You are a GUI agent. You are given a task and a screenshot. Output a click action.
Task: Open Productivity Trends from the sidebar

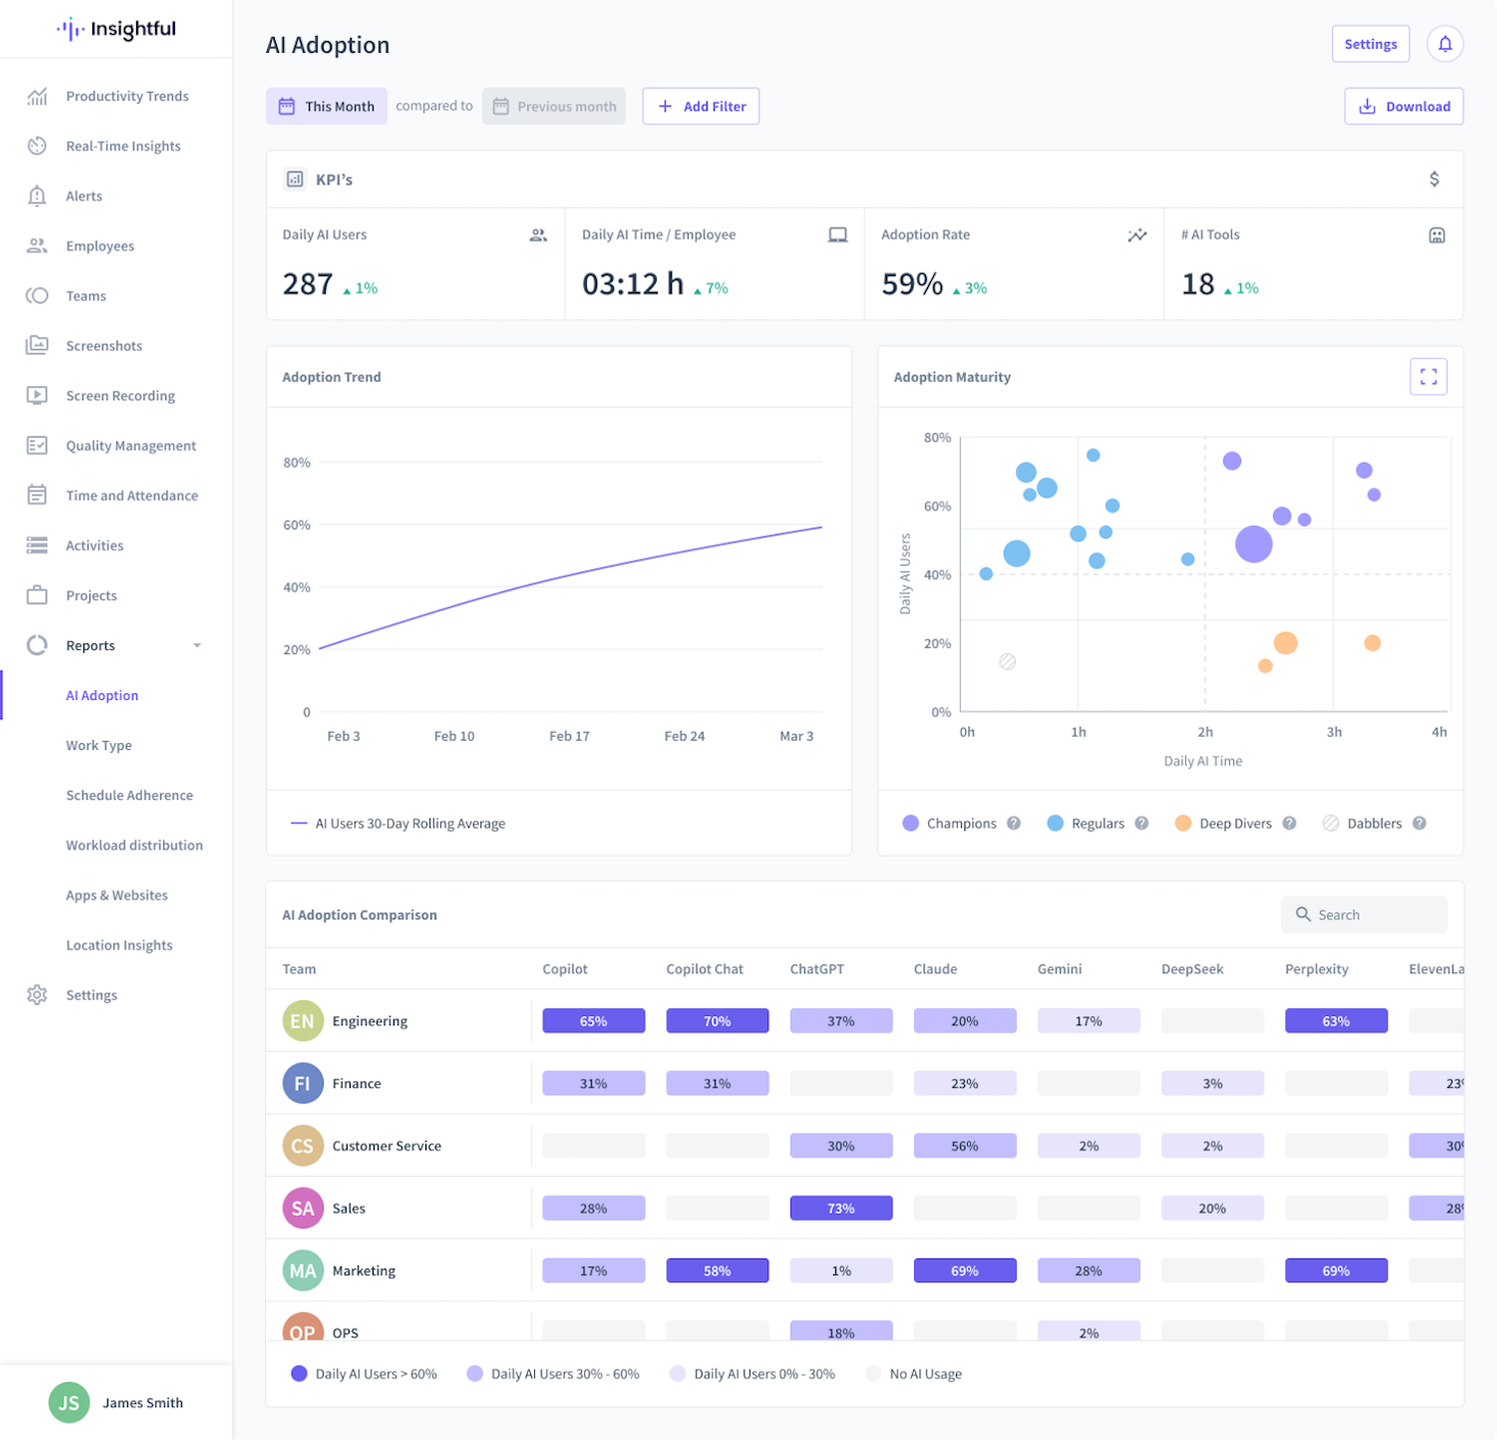pyautogui.click(x=127, y=96)
